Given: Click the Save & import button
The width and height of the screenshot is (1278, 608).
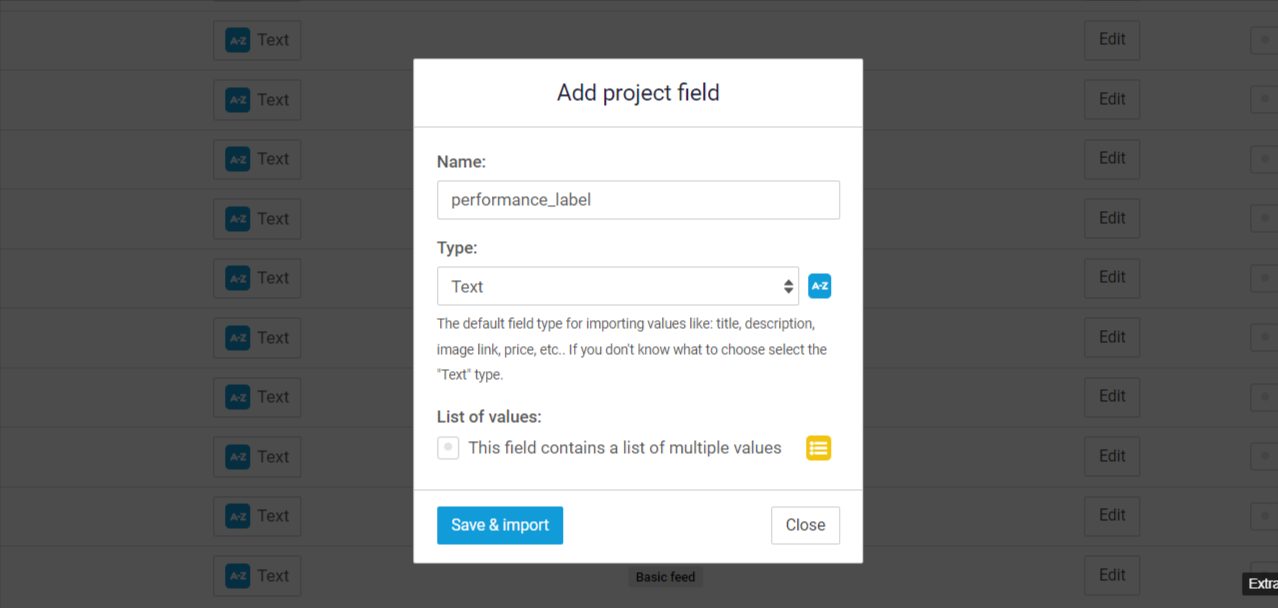Looking at the screenshot, I should pyautogui.click(x=500, y=525).
